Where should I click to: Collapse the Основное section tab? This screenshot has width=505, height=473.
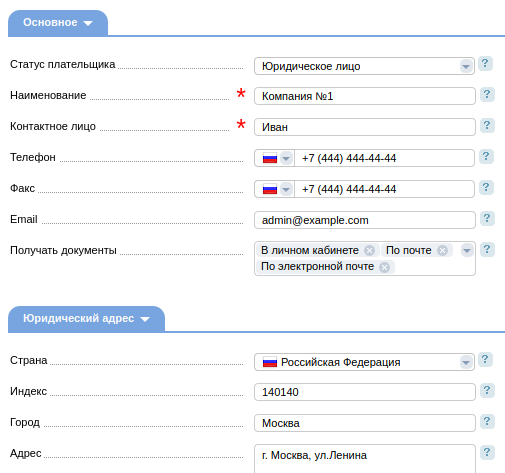58,23
